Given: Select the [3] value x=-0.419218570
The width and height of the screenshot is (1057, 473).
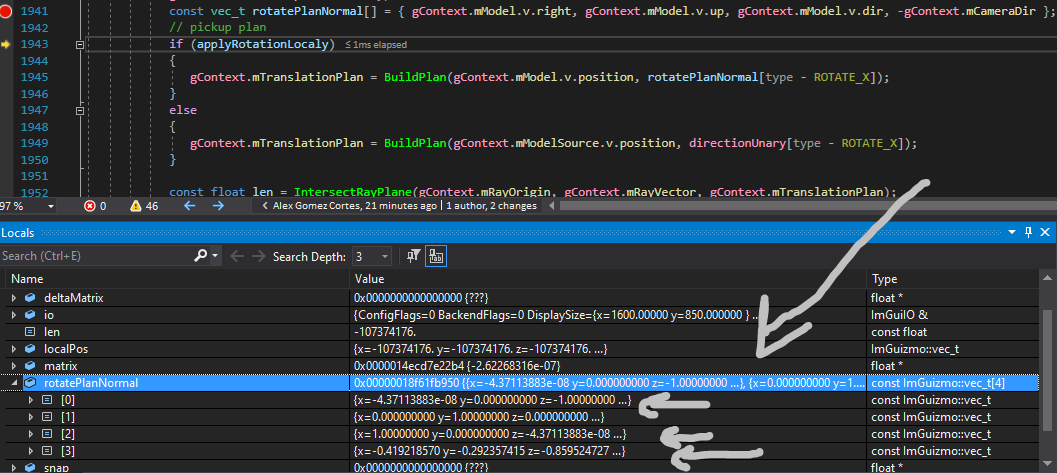Looking at the screenshot, I should [x=491, y=451].
